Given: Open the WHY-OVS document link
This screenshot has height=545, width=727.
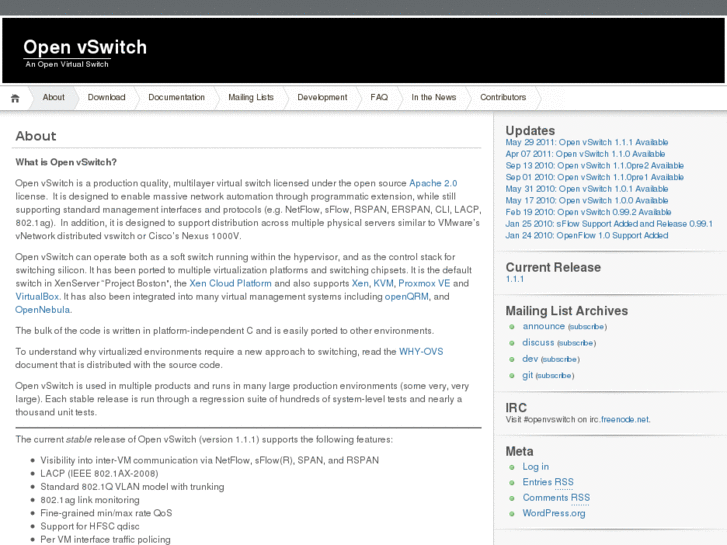Looking at the screenshot, I should (x=421, y=352).
